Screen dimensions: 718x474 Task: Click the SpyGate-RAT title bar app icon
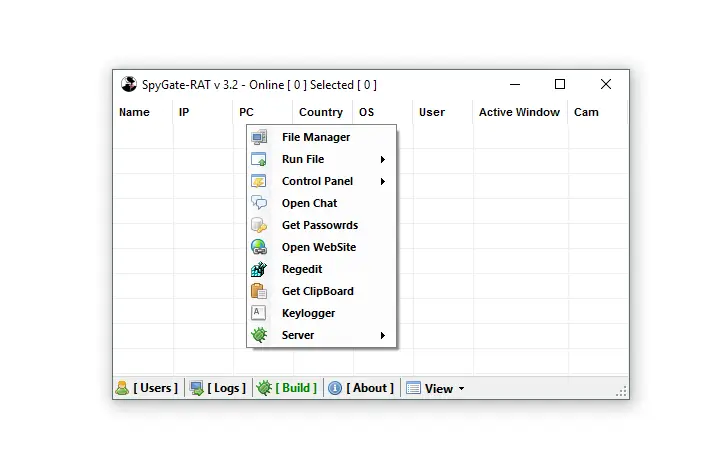coord(128,85)
